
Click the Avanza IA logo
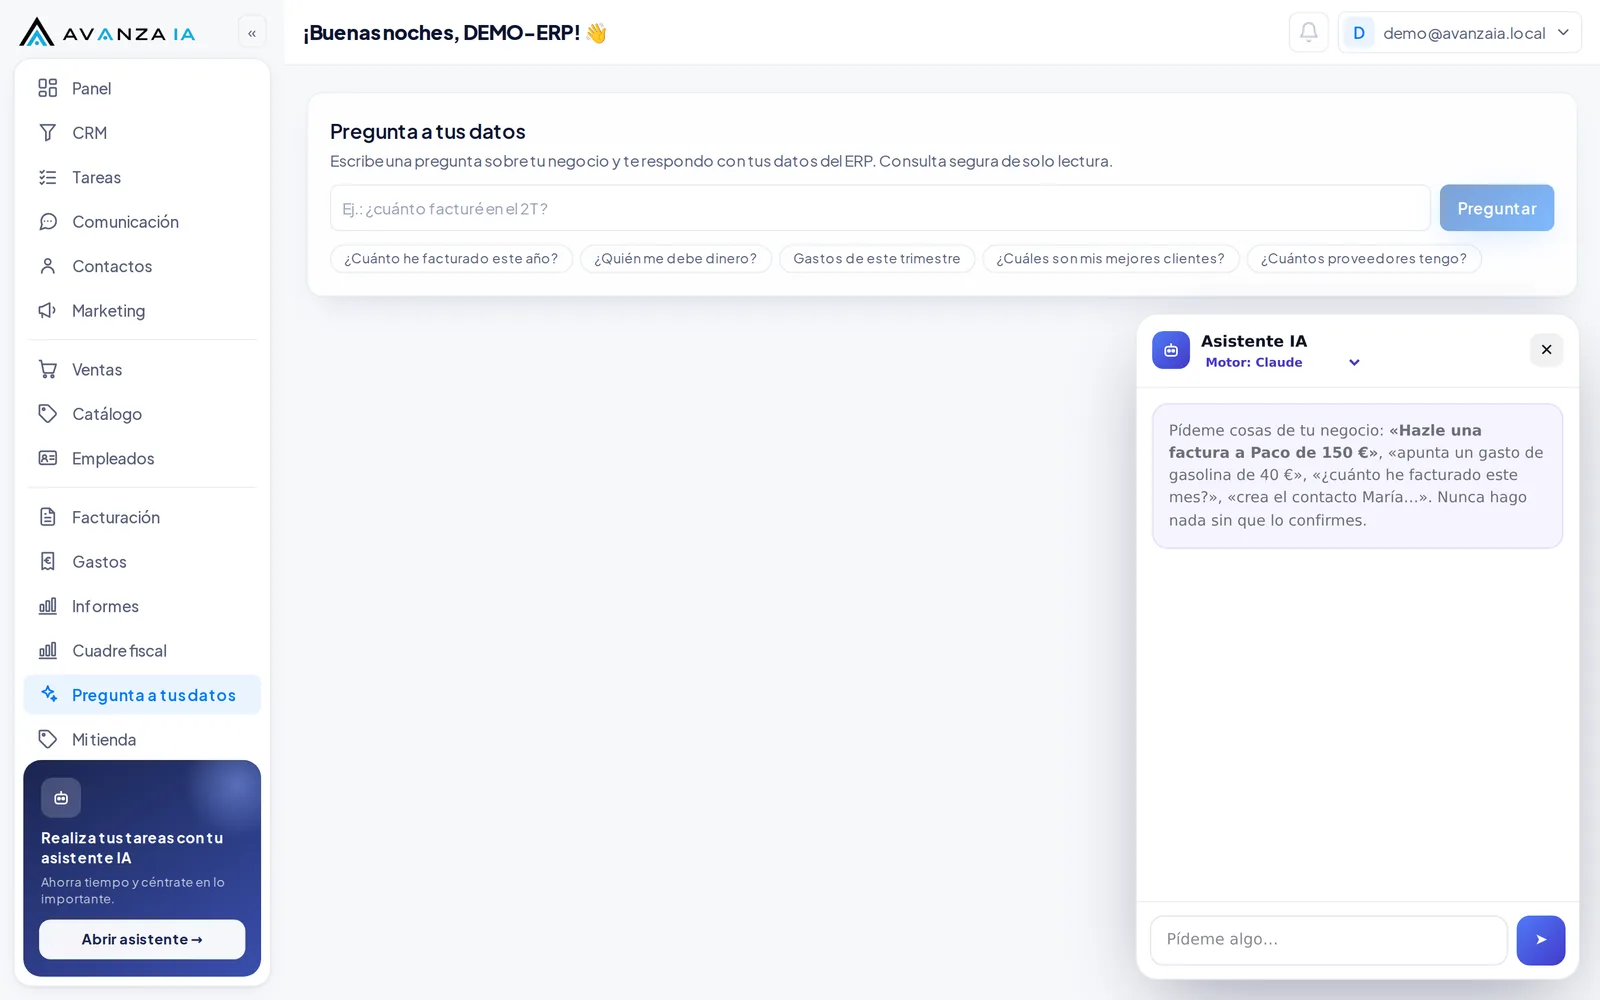(x=107, y=32)
